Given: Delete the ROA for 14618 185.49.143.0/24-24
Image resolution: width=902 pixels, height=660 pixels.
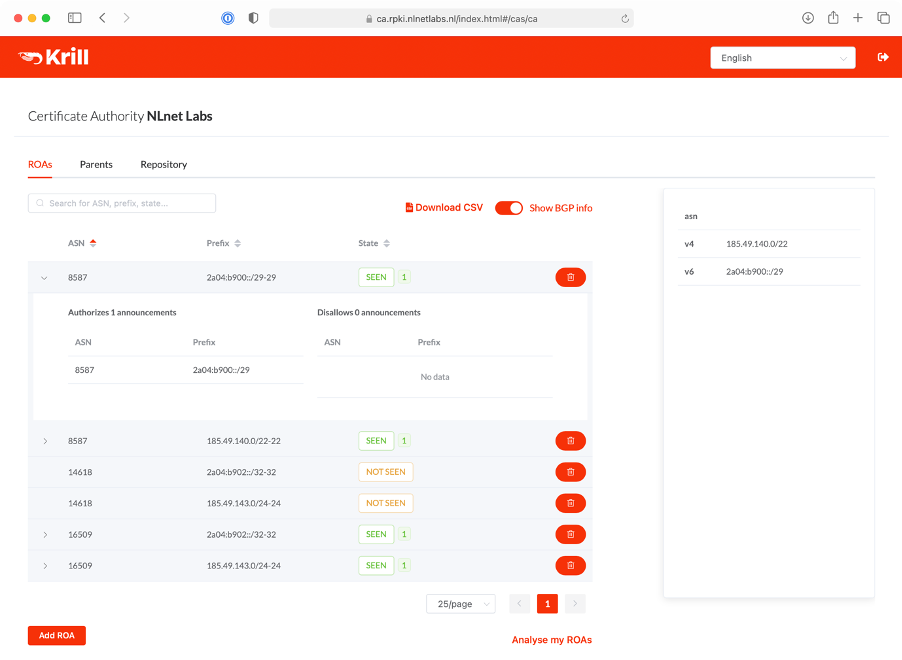Looking at the screenshot, I should (570, 503).
